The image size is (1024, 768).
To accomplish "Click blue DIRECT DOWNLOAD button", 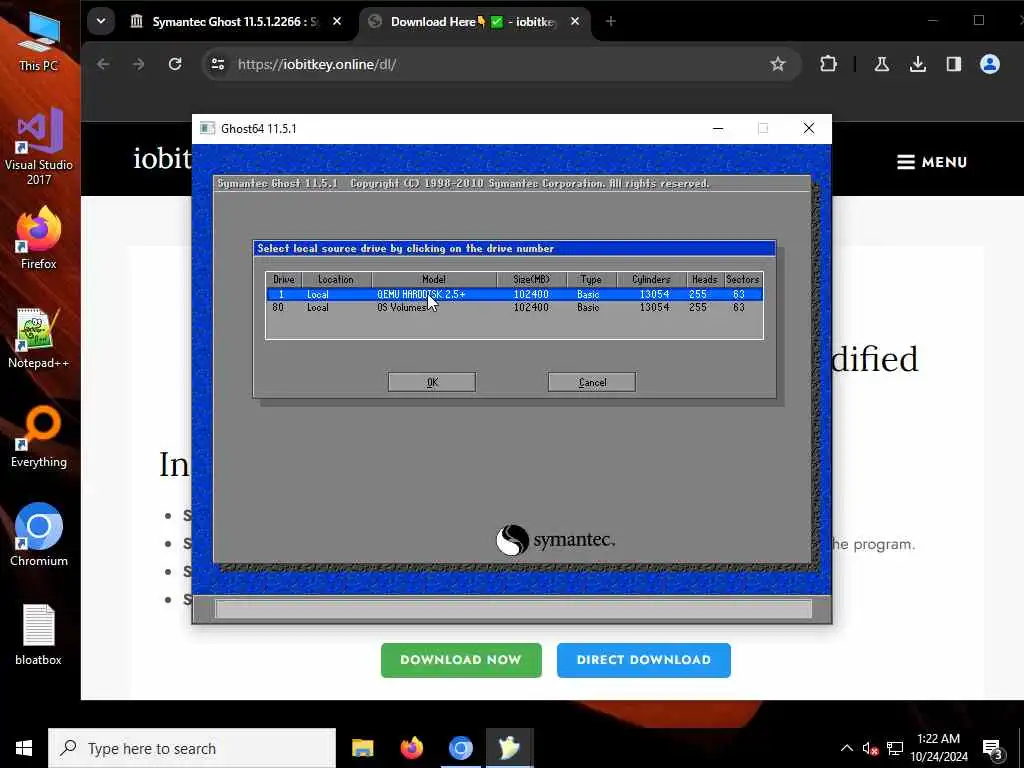I will tap(643, 660).
